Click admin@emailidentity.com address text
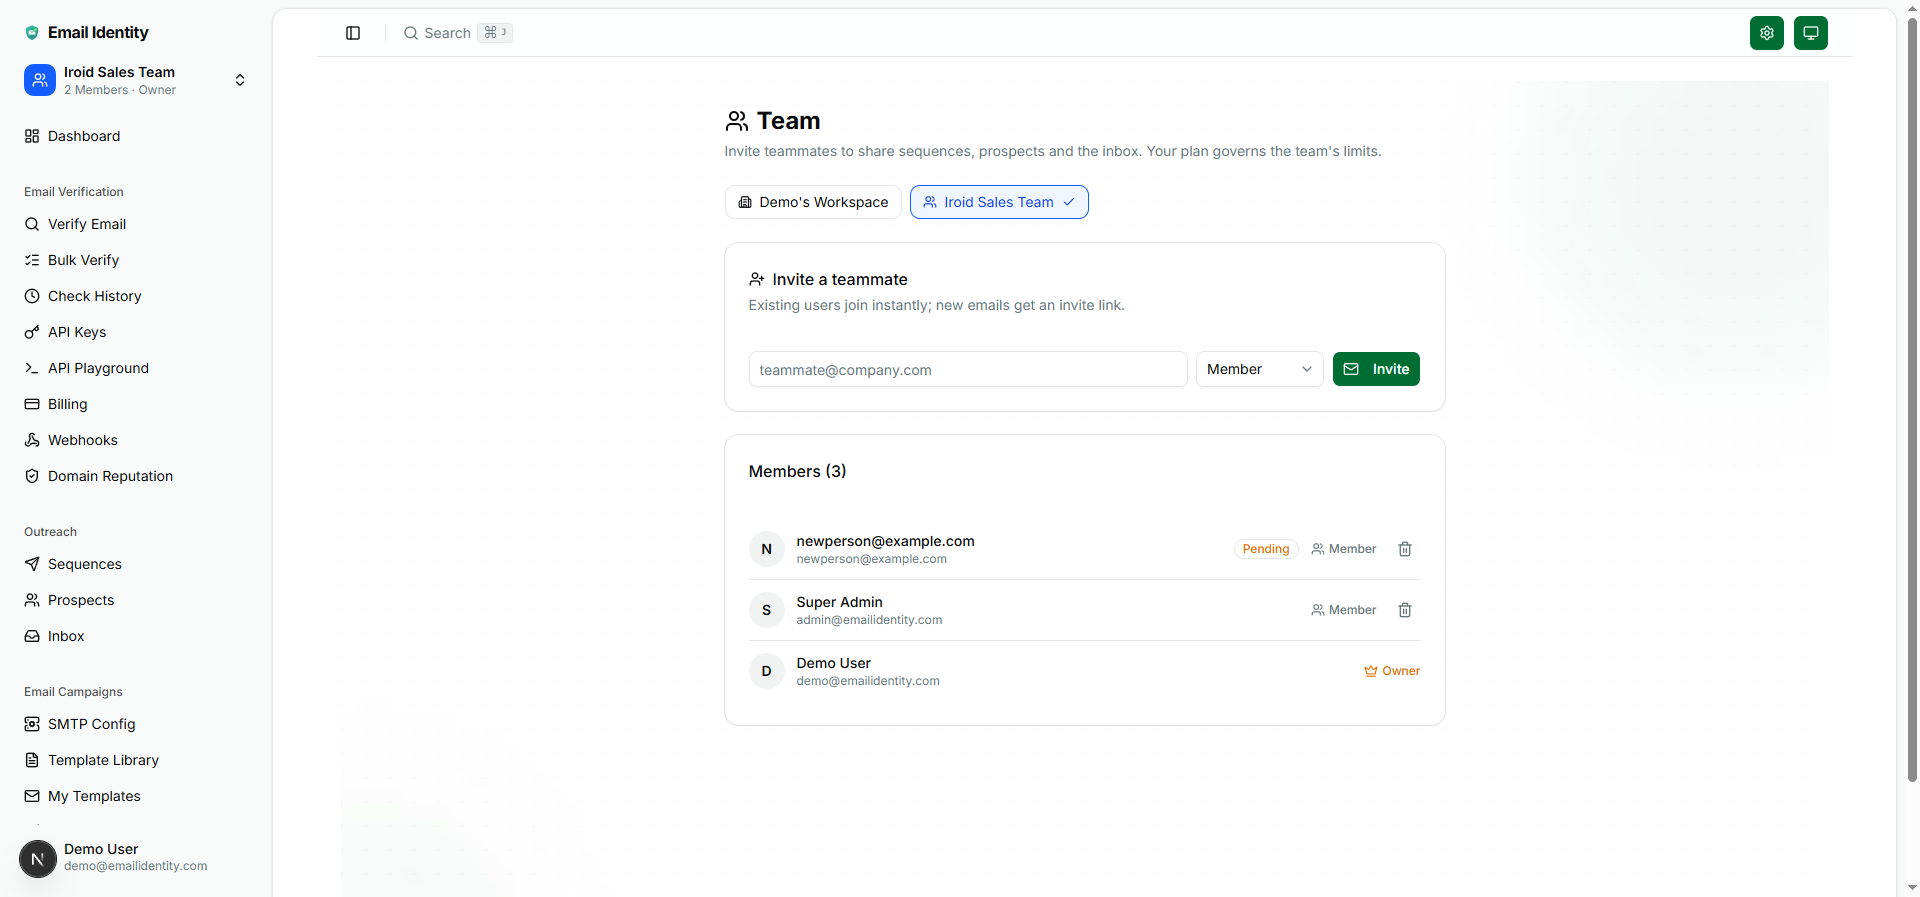1920x897 pixels. (869, 620)
